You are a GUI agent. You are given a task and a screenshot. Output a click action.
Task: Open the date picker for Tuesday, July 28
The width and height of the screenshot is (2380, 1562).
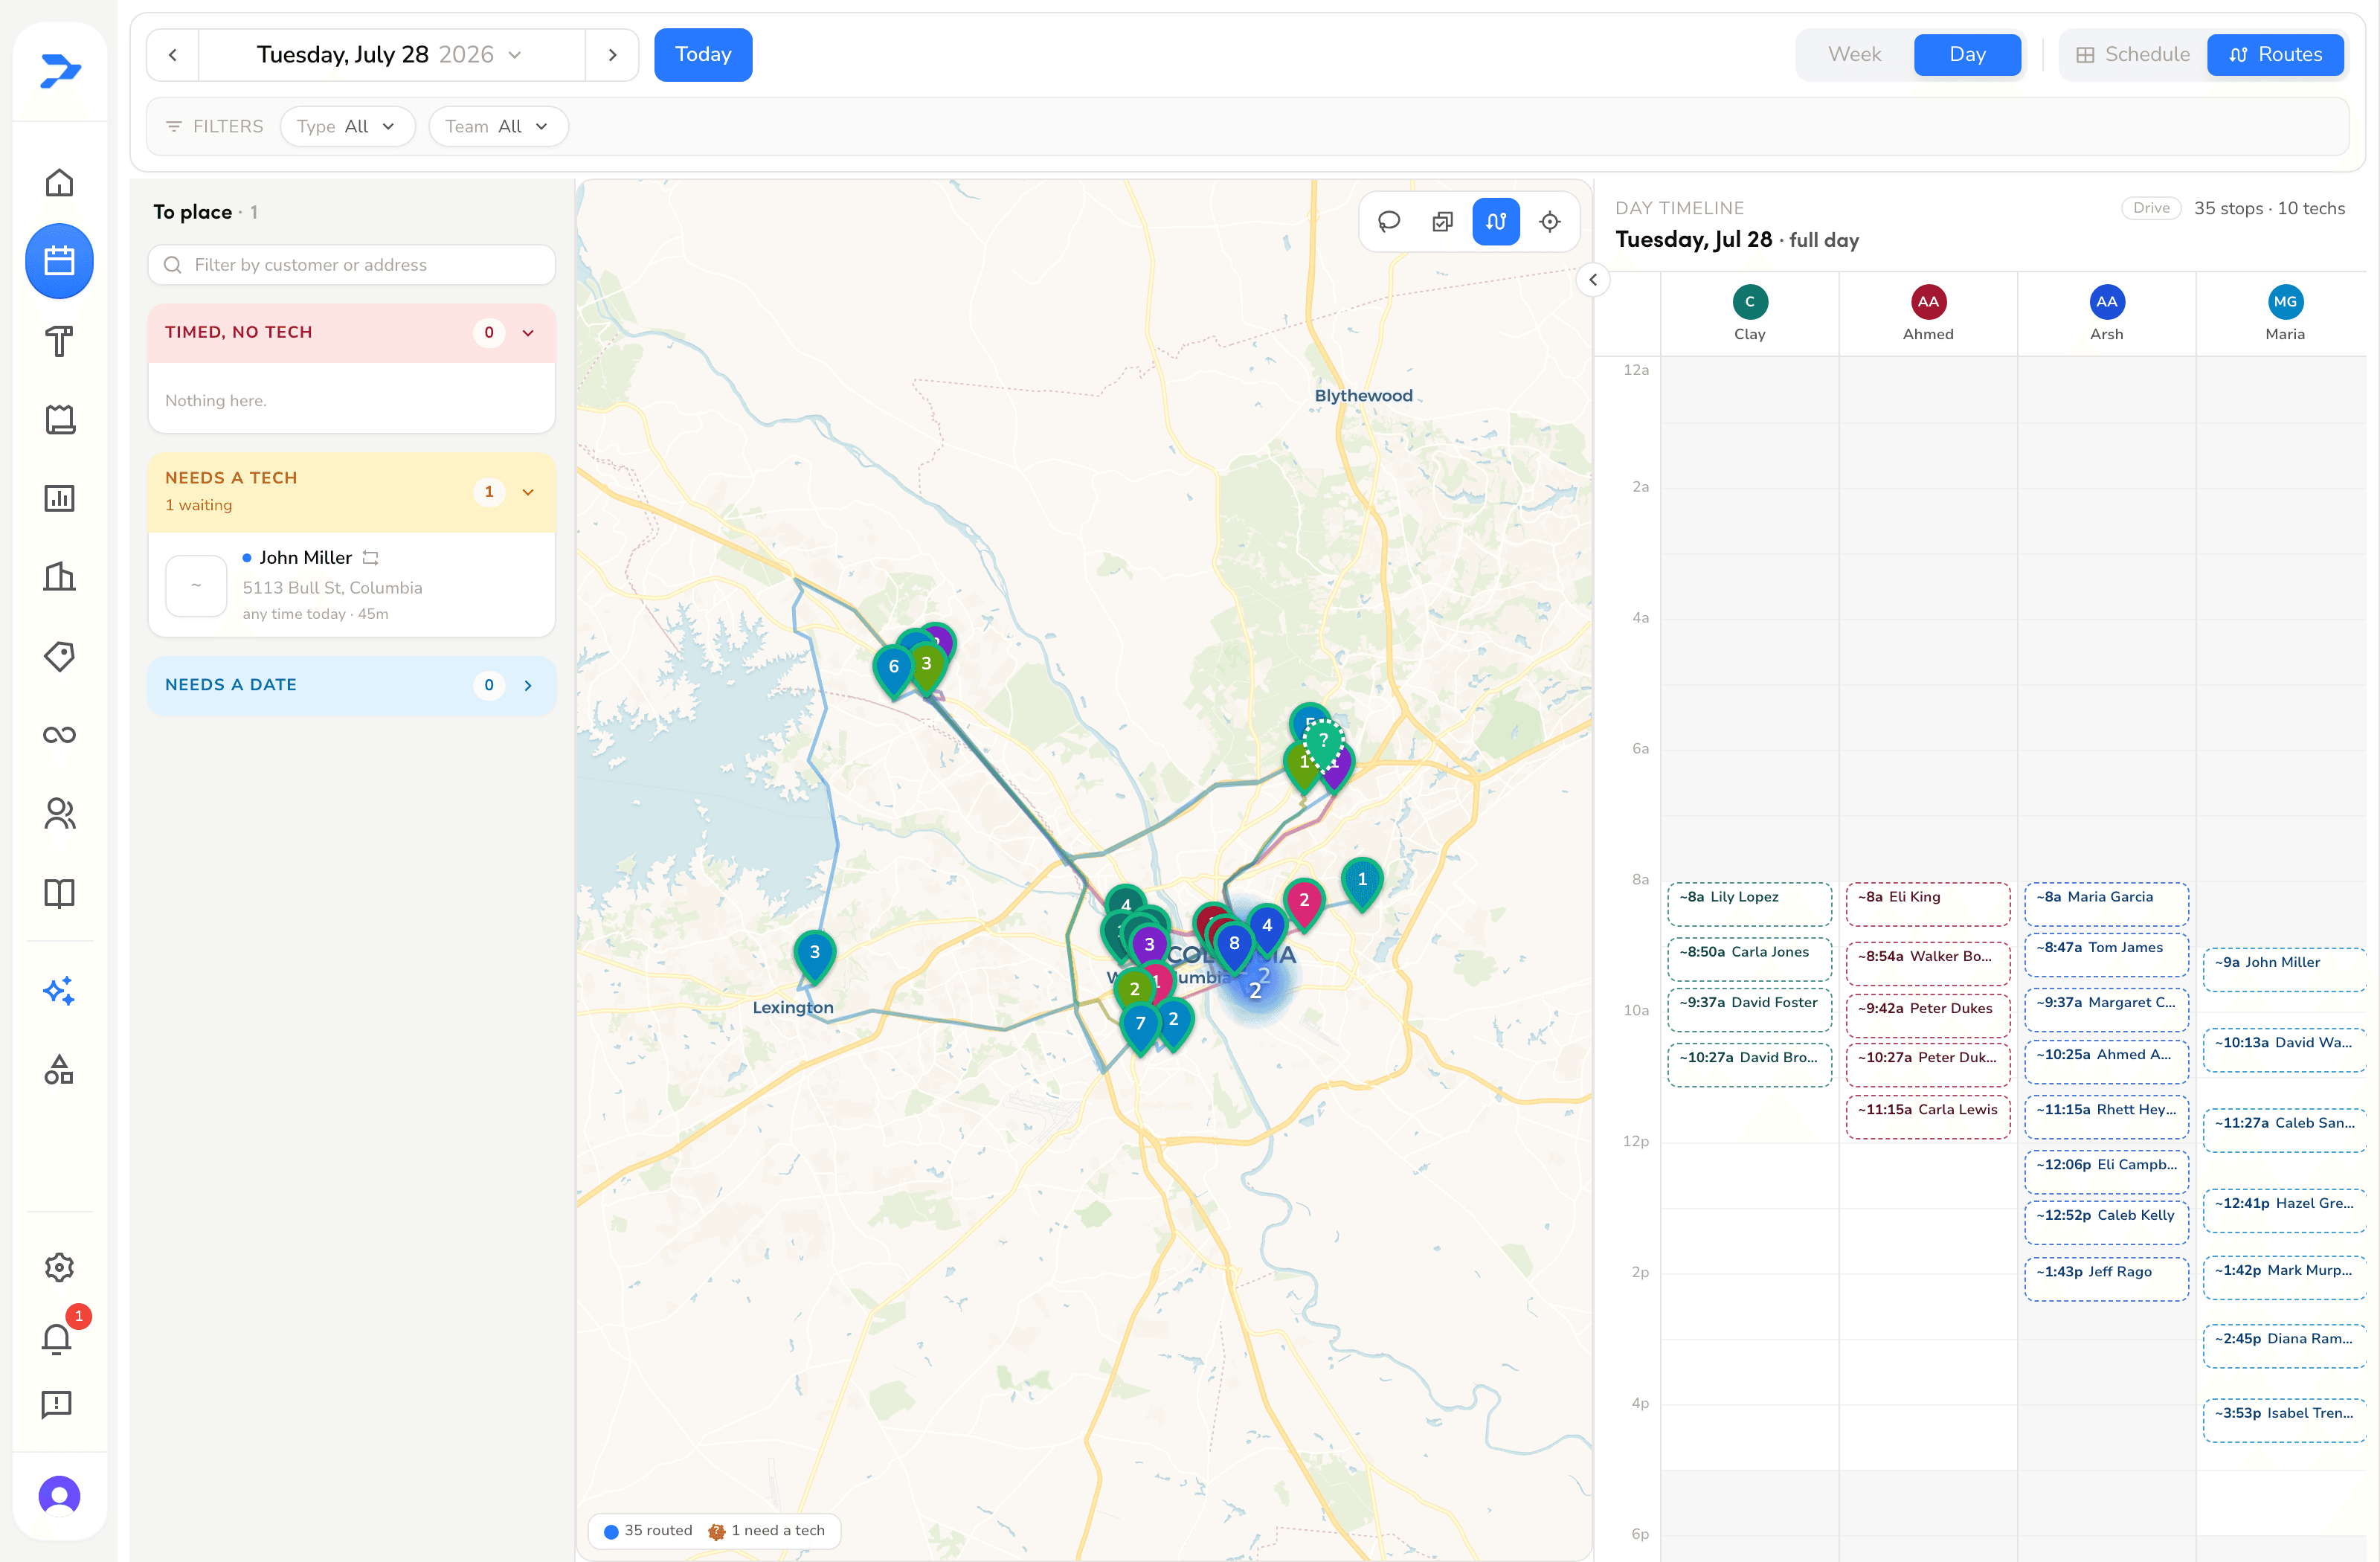391,55
